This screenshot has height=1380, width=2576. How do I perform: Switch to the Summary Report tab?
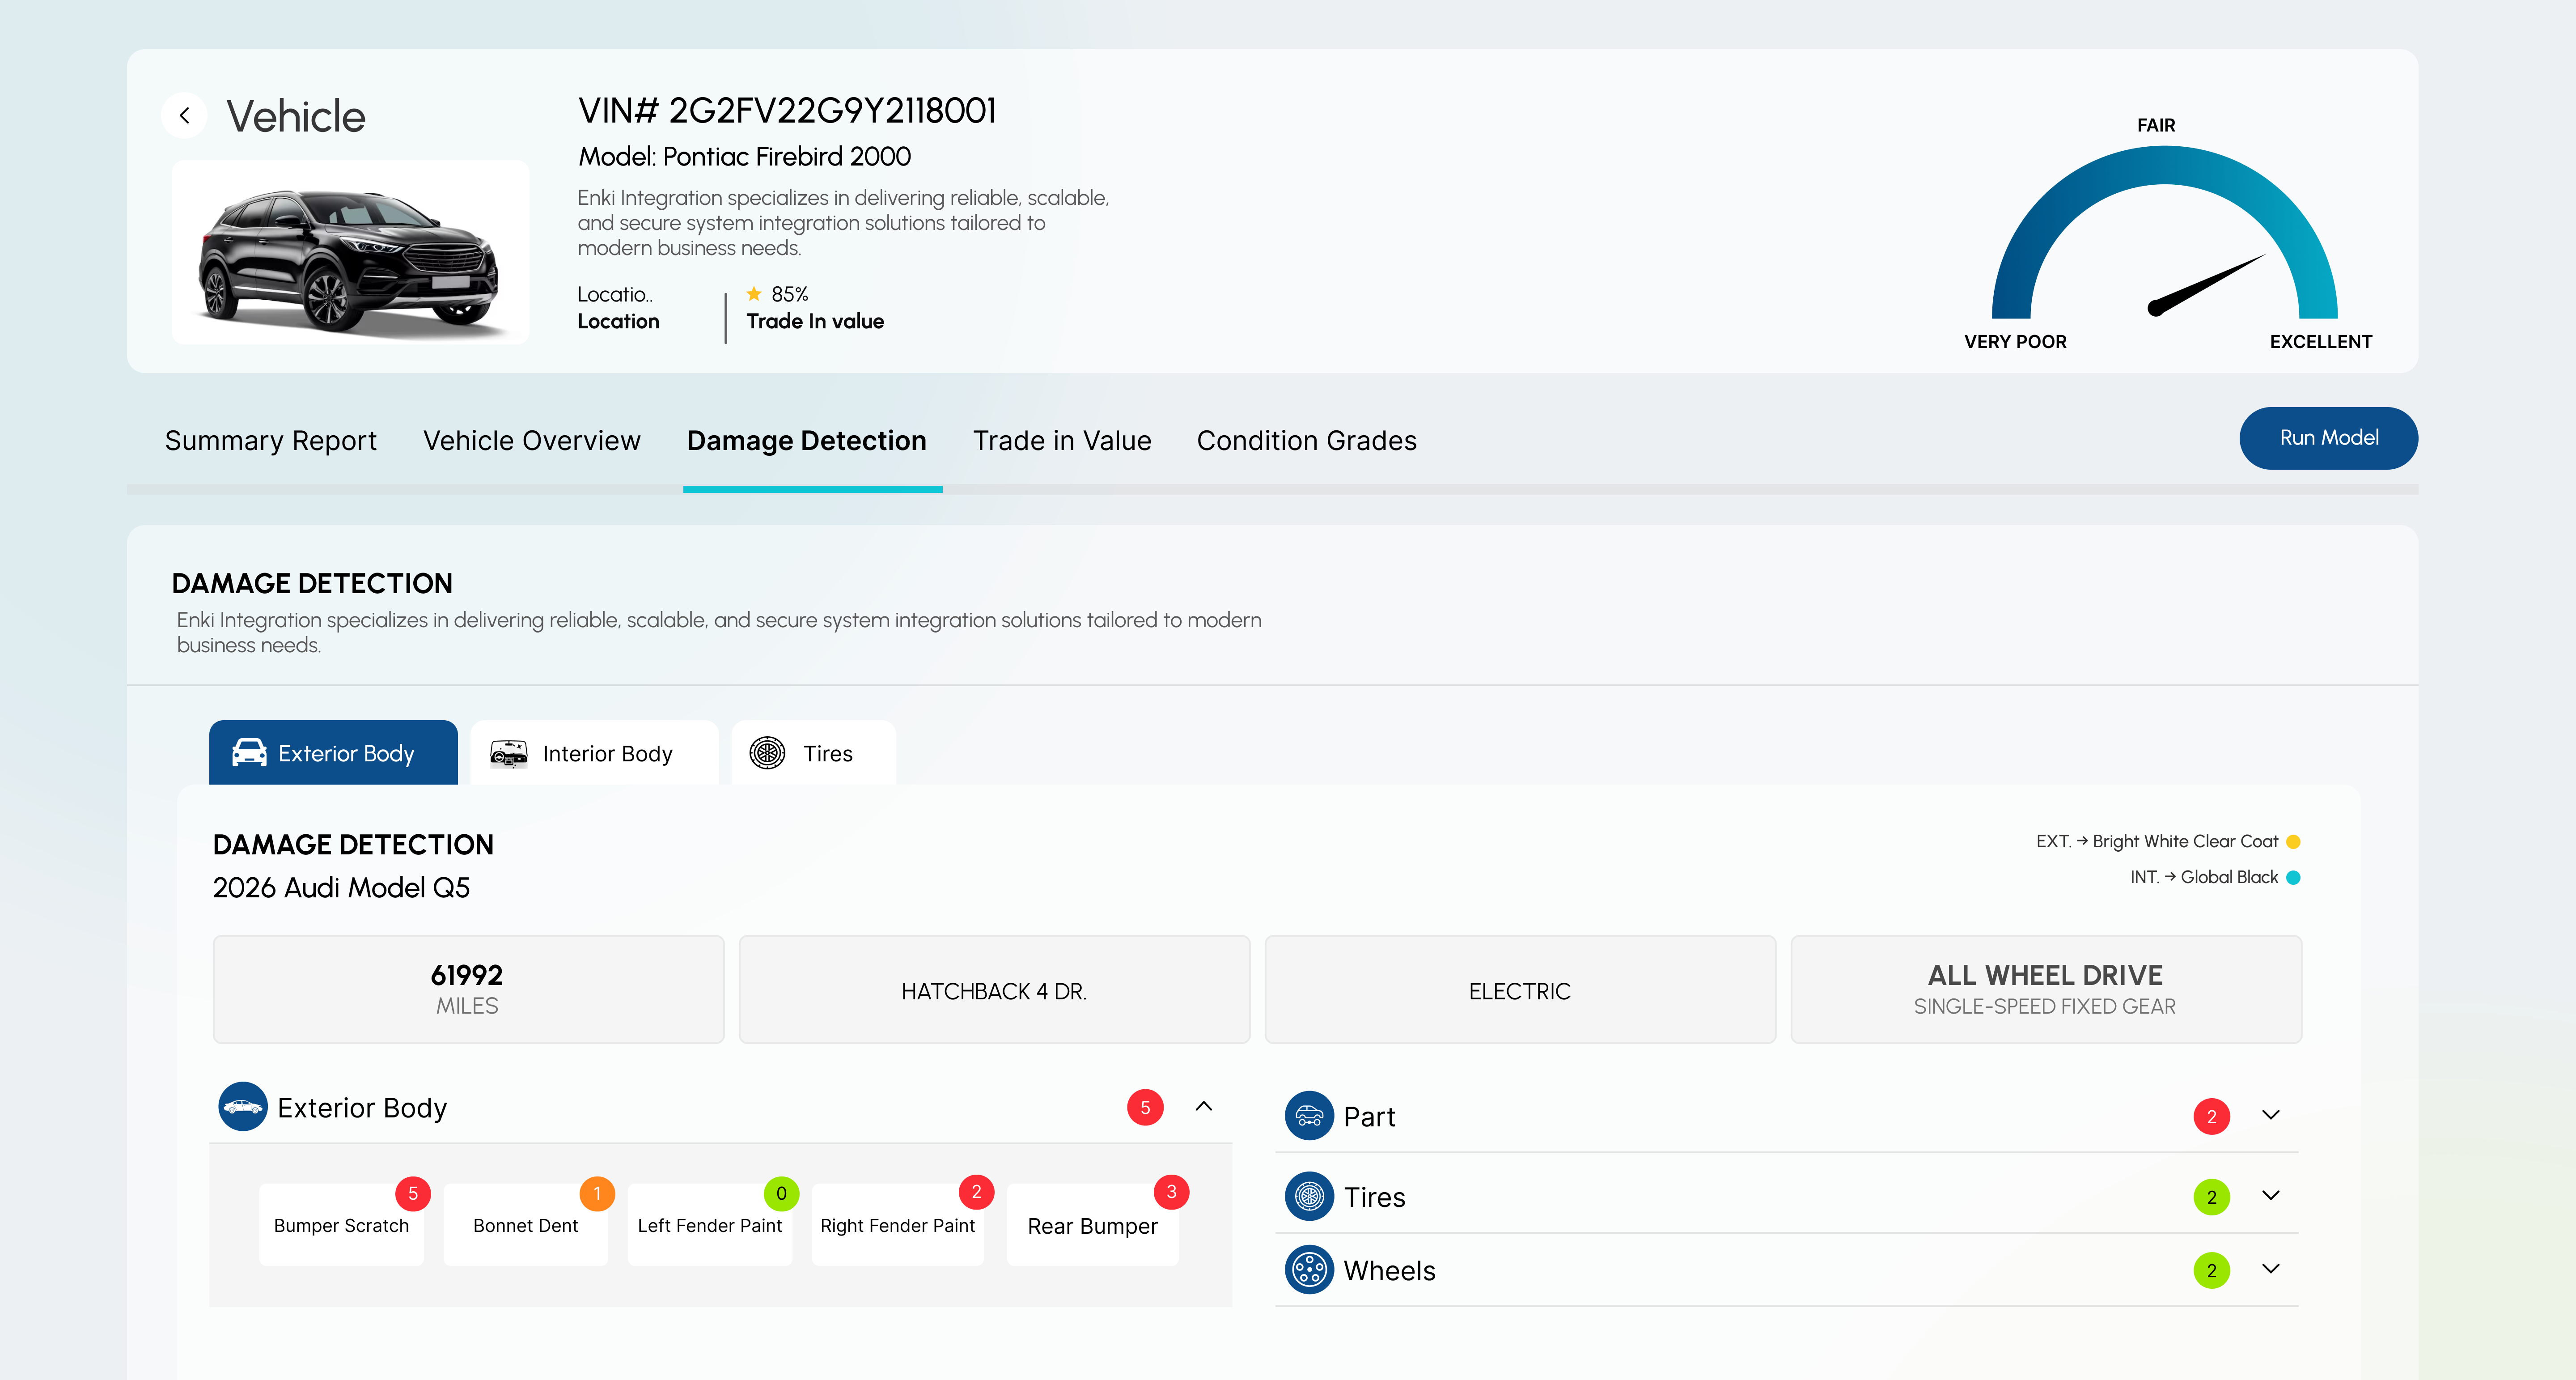(x=270, y=441)
